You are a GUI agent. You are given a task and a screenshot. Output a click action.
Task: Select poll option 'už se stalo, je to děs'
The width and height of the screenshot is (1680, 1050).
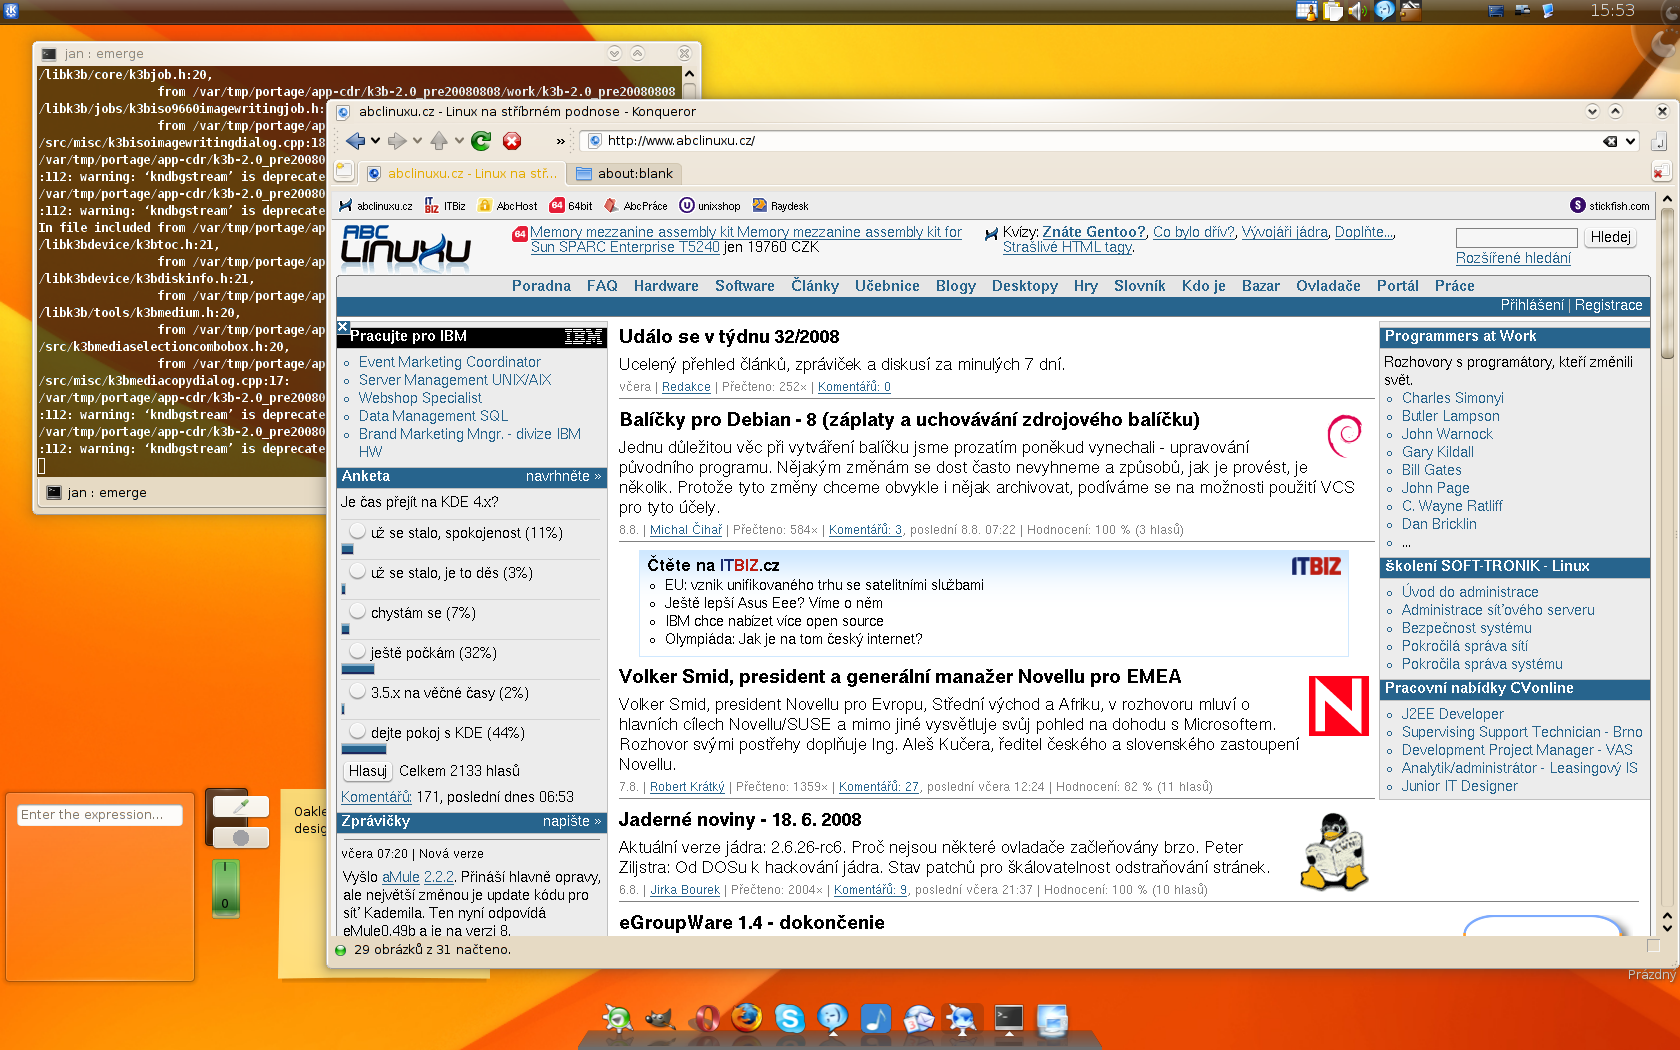(x=357, y=572)
